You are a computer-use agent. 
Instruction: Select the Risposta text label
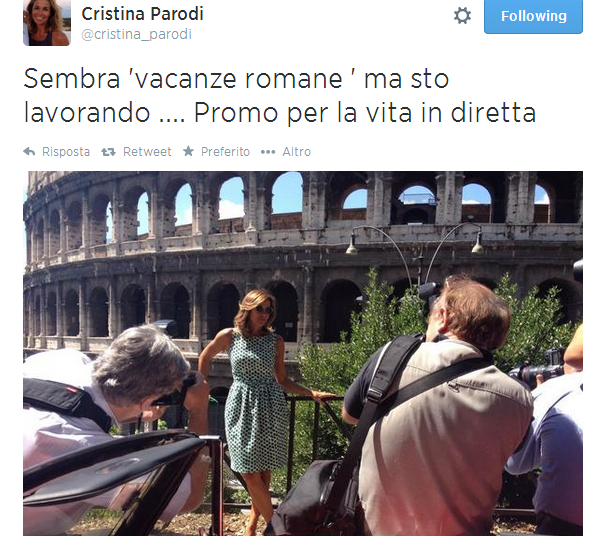66,152
